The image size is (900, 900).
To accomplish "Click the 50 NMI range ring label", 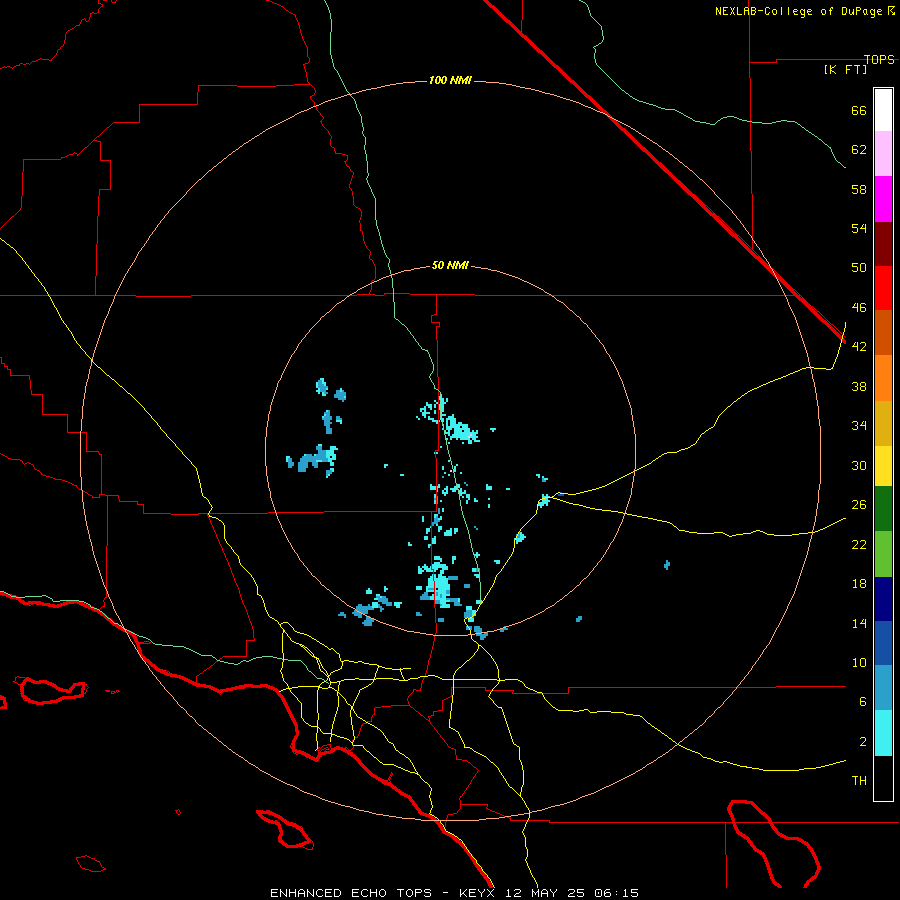I will [450, 265].
